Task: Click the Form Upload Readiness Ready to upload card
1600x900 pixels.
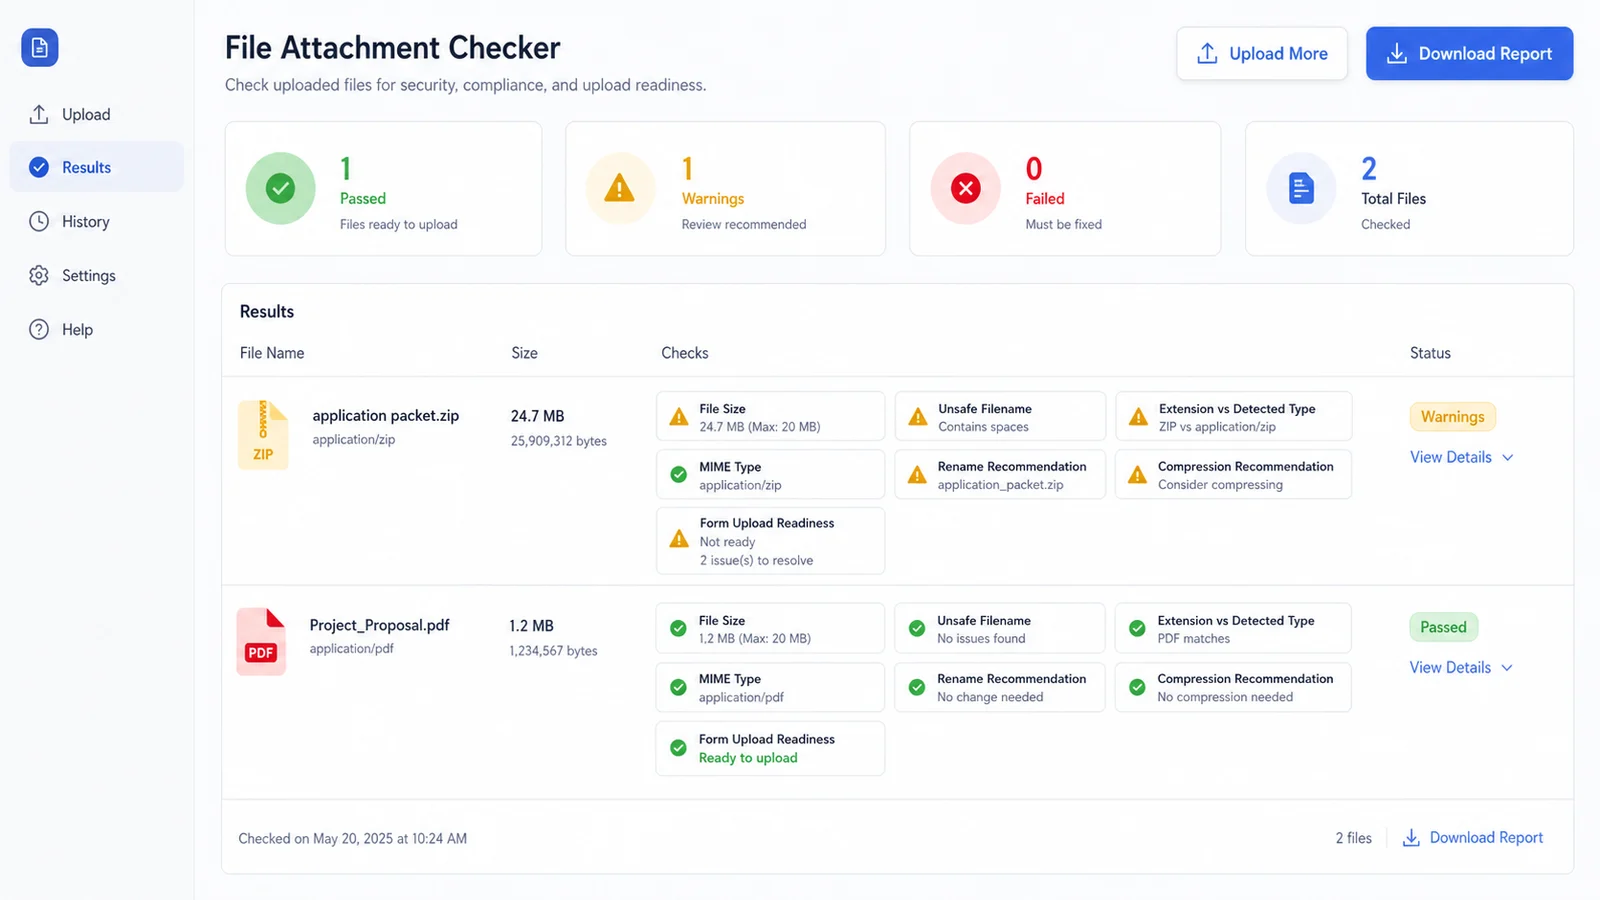Action: pos(770,748)
